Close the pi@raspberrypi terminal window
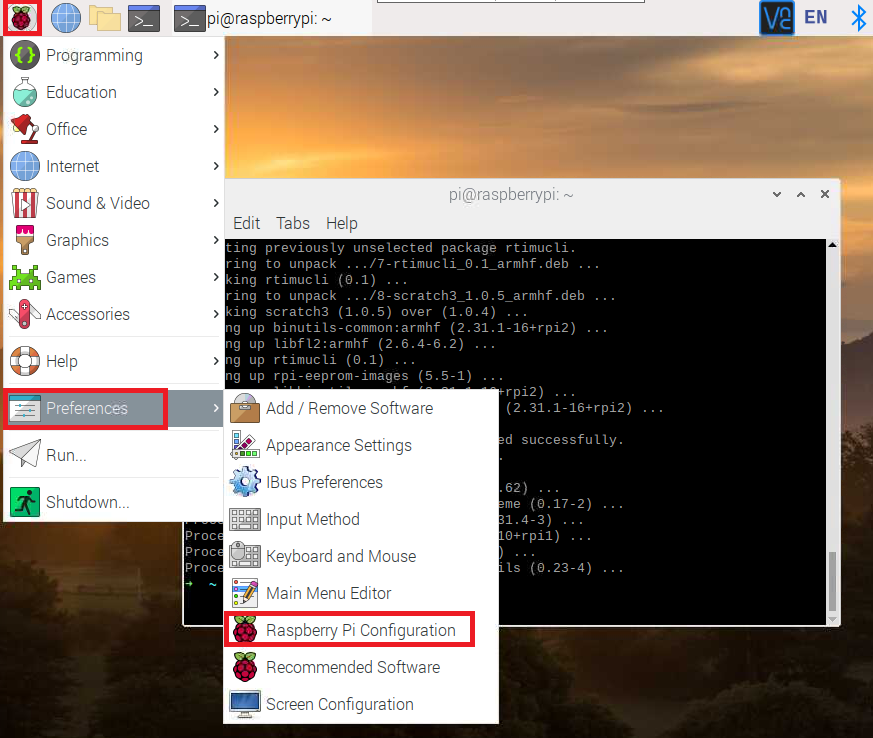This screenshot has height=738, width=873. (825, 194)
